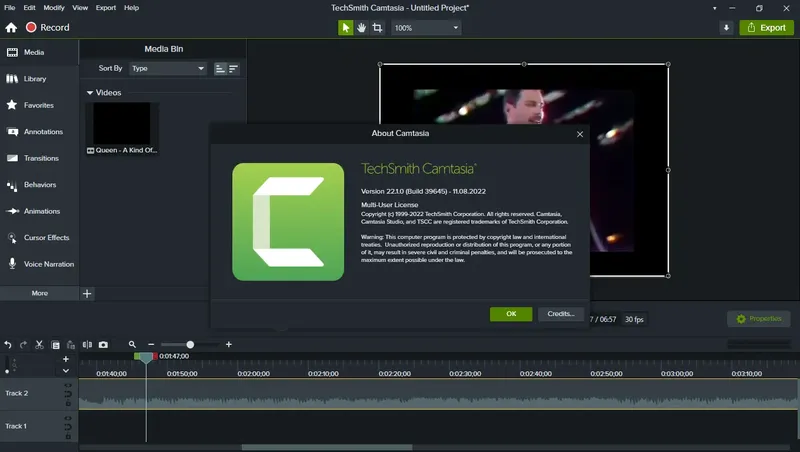Confirm About dialog with OK
Screen dimensions: 800x452
pyautogui.click(x=511, y=314)
